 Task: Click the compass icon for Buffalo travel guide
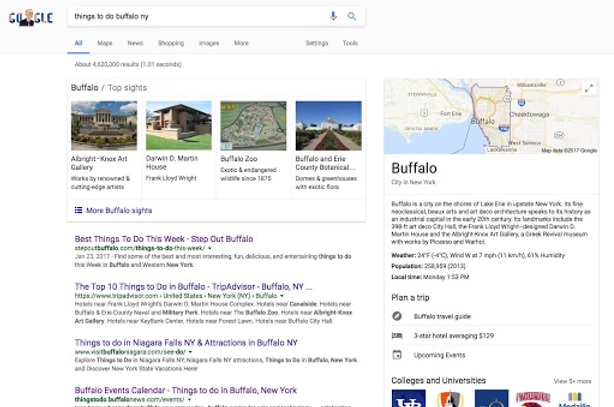point(397,316)
